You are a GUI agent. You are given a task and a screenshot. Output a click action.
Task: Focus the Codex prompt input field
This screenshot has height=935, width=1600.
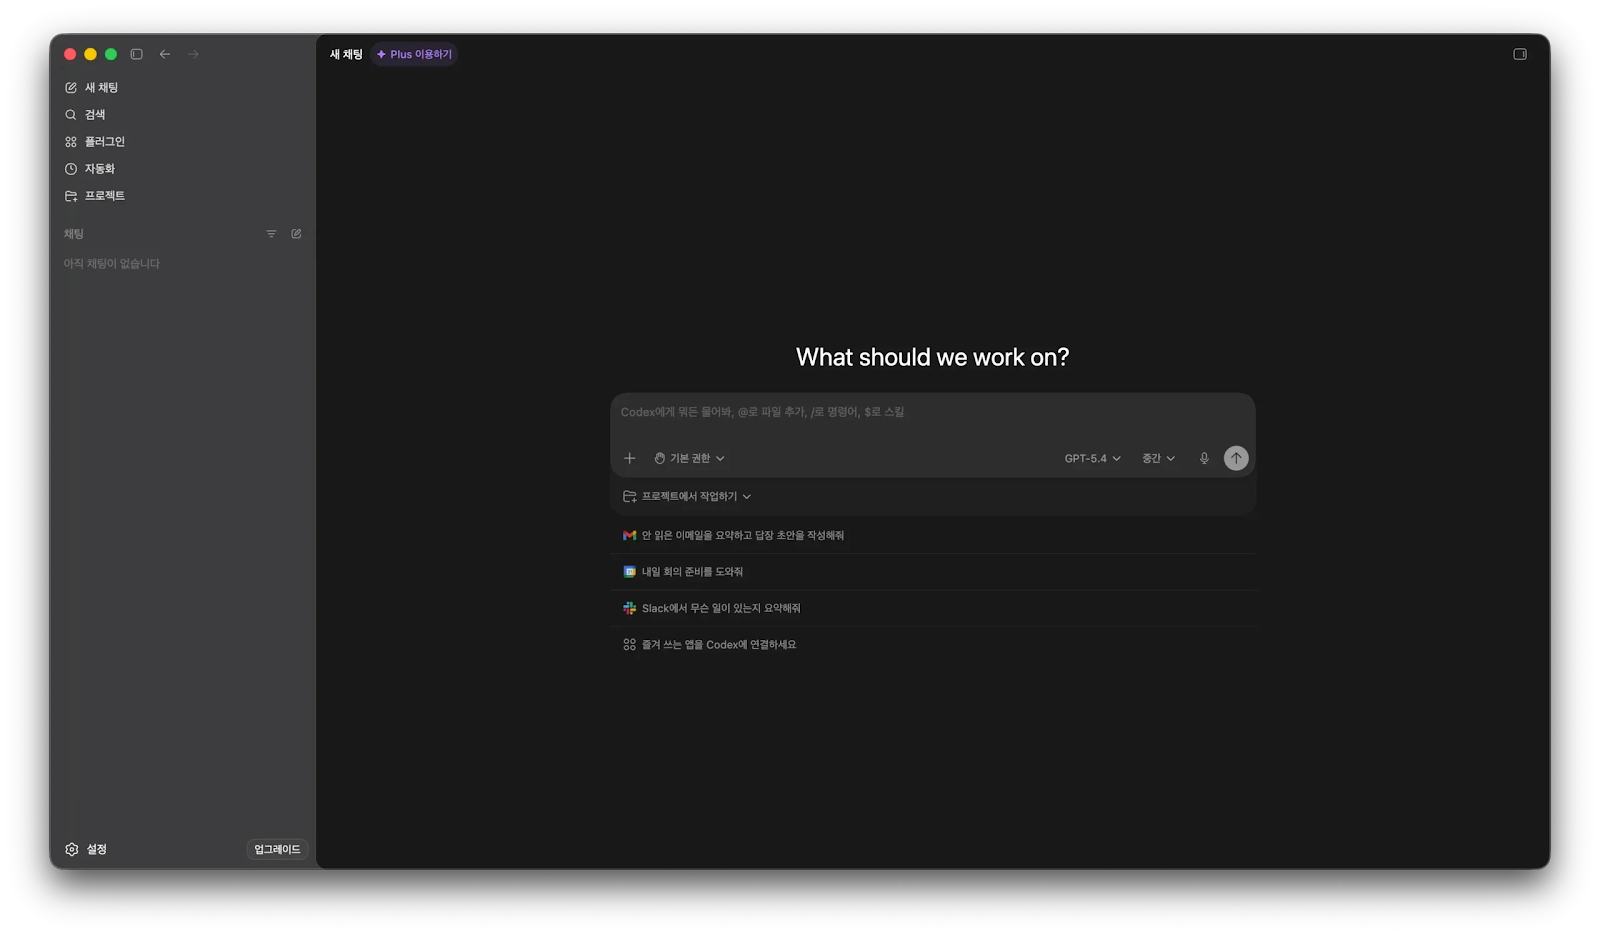click(x=932, y=412)
